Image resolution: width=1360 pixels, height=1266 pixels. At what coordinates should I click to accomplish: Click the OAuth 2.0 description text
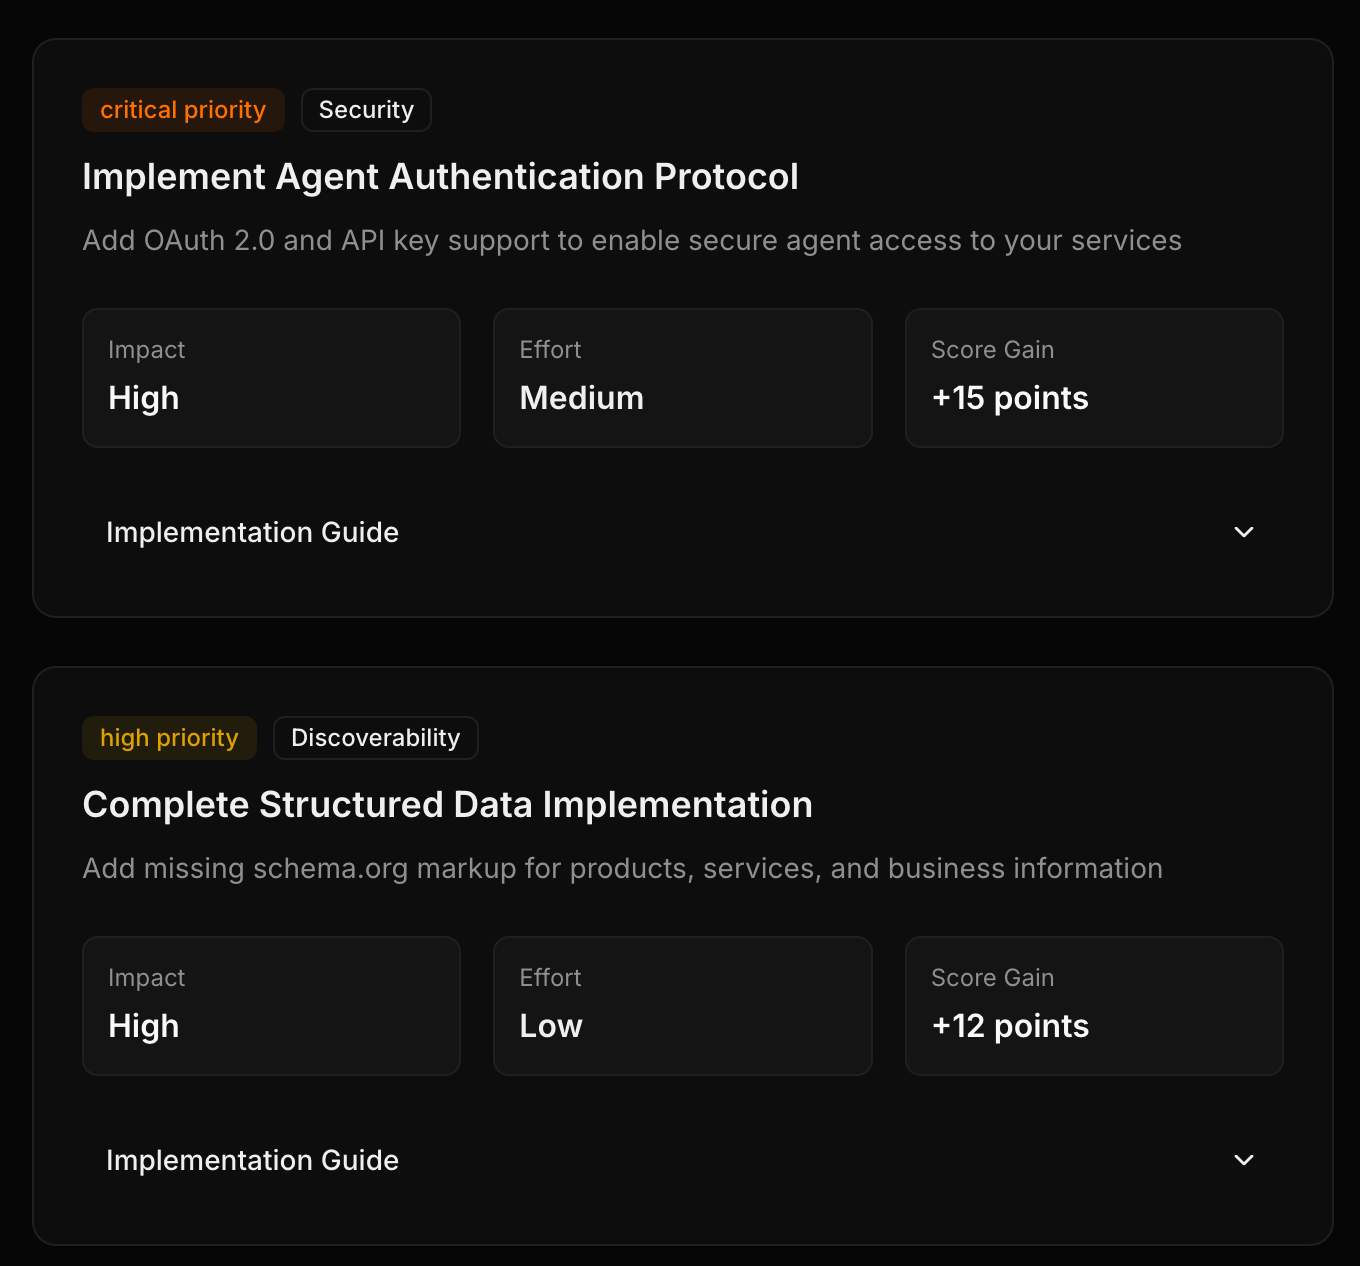pos(631,241)
